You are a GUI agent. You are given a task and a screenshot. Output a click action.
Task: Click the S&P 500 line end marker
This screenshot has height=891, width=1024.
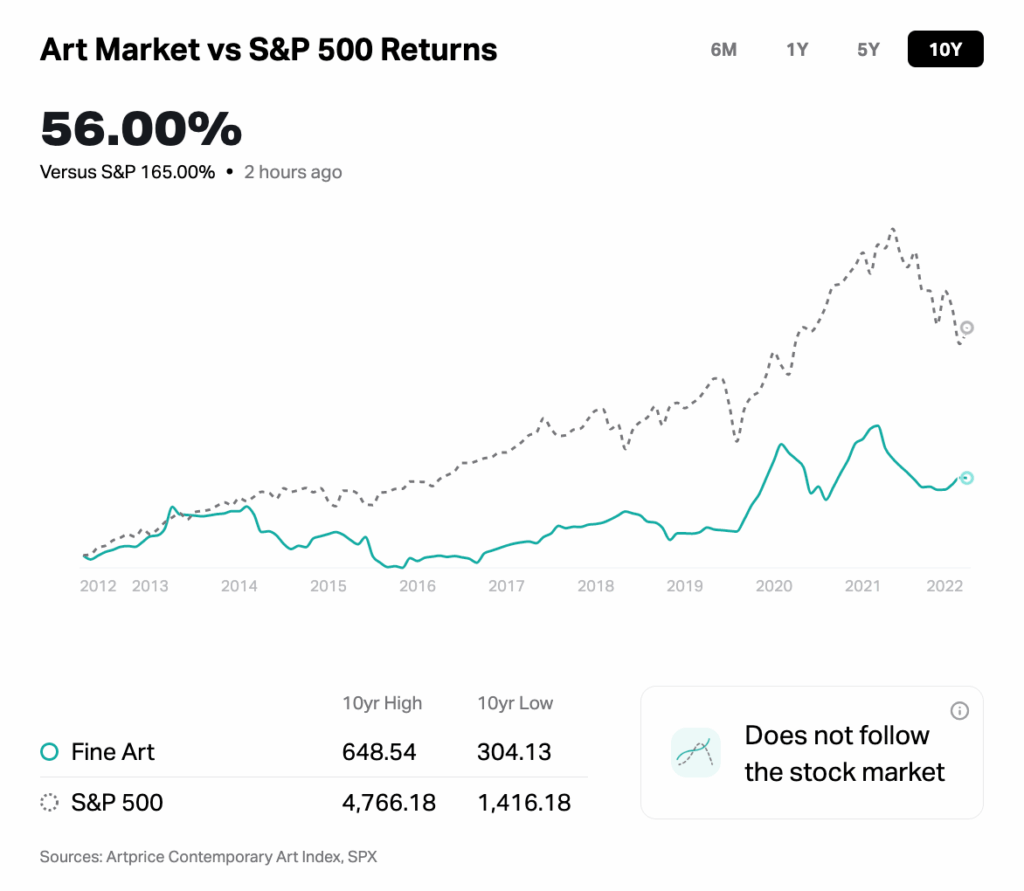point(967,328)
